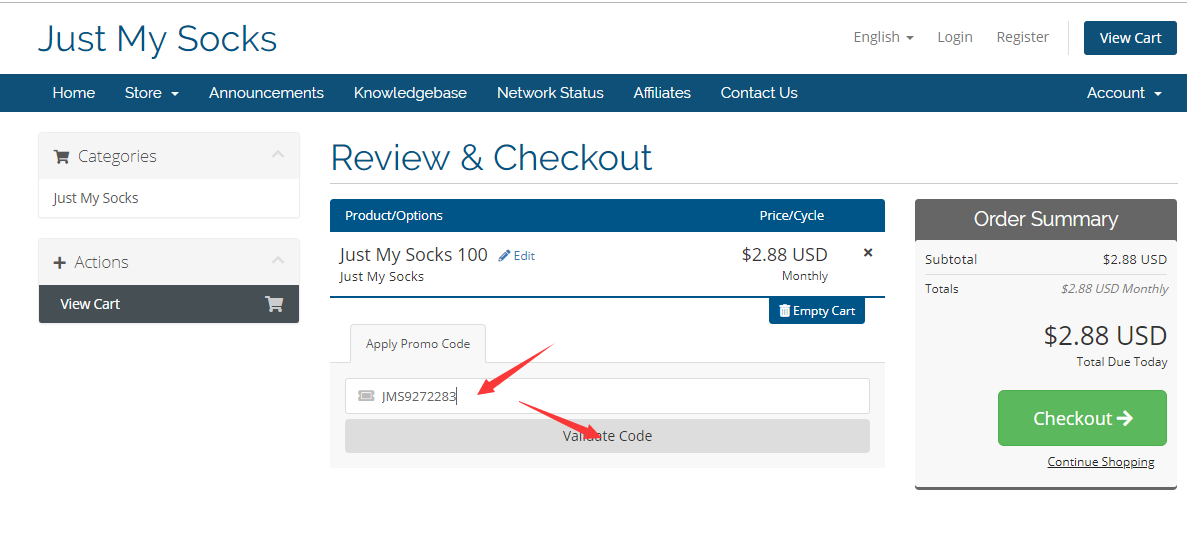Open Network Status in the navbar
The image size is (1187, 535).
pyautogui.click(x=550, y=93)
